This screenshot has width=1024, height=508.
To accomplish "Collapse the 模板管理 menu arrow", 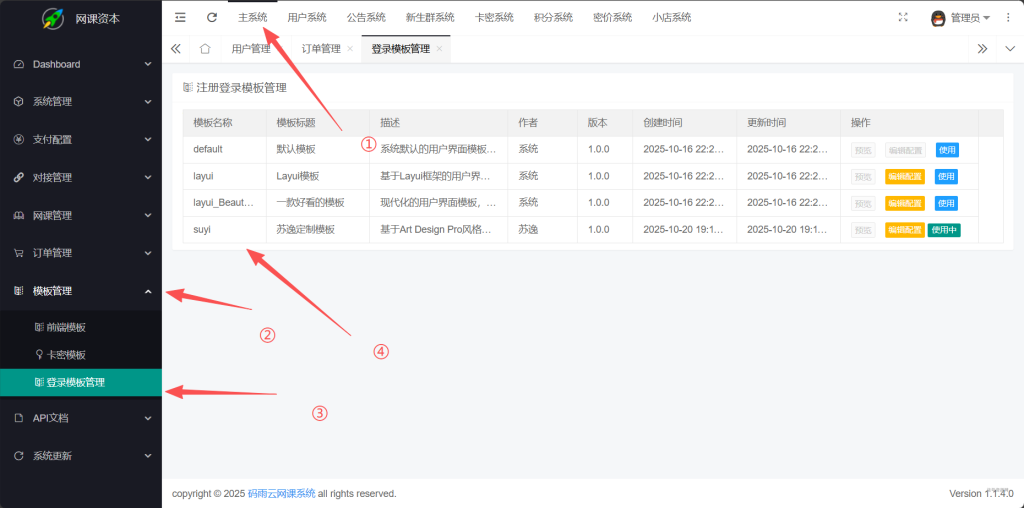I will [148, 291].
